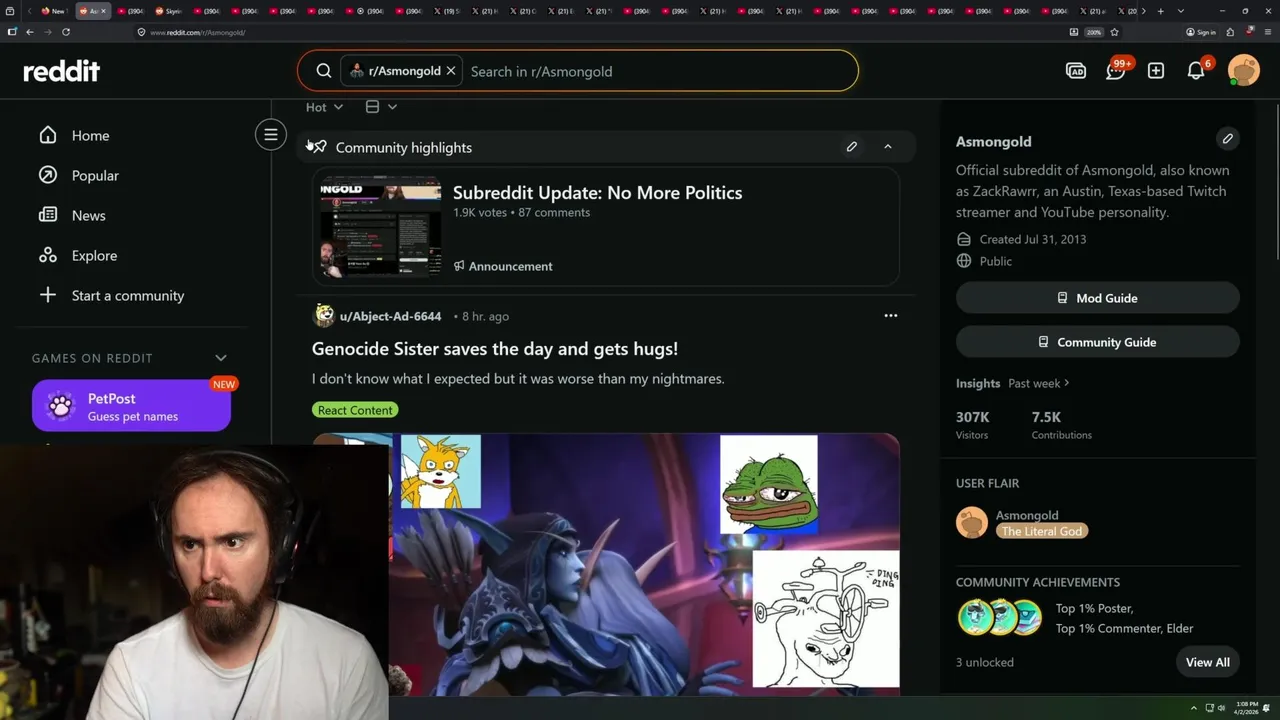Screen dimensions: 1280x720
Task: Click the taskbar clock showing 1:08 PM
Action: [1248, 708]
